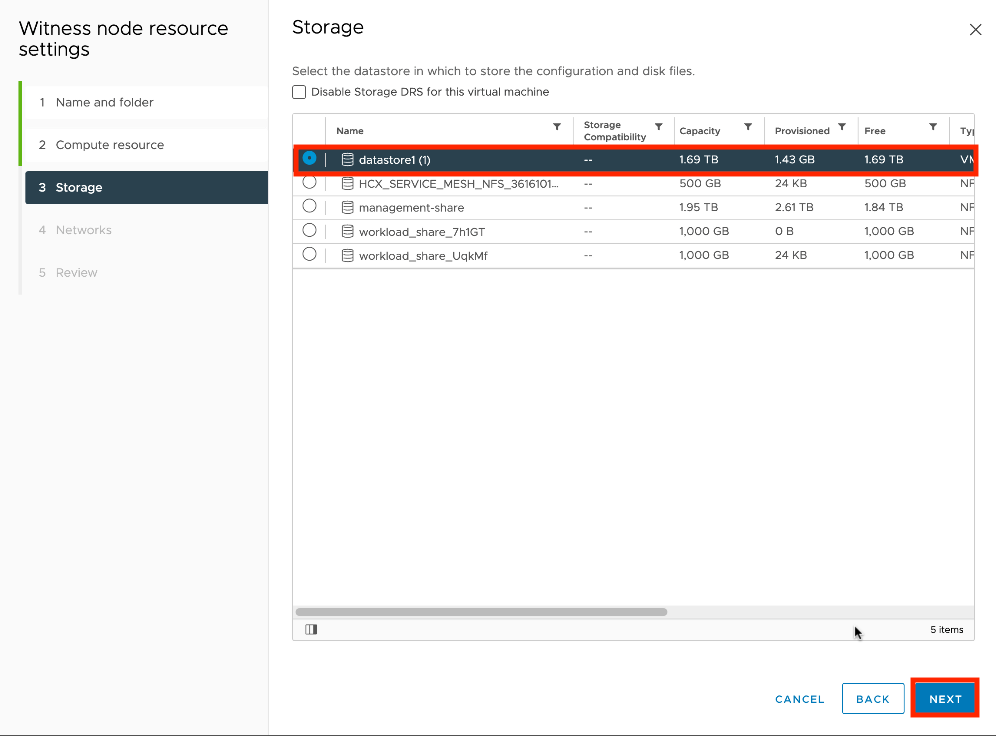
Task: Close the dialog with the X button
Action: [976, 30]
